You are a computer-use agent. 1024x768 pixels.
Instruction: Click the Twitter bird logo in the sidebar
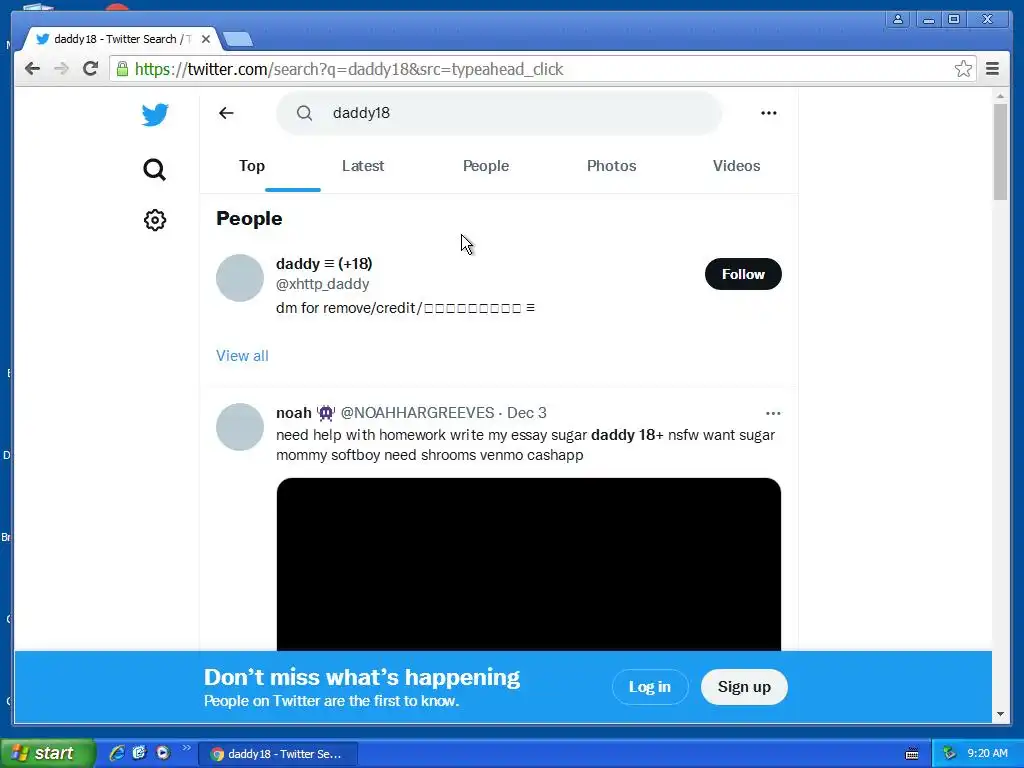pyautogui.click(x=155, y=115)
